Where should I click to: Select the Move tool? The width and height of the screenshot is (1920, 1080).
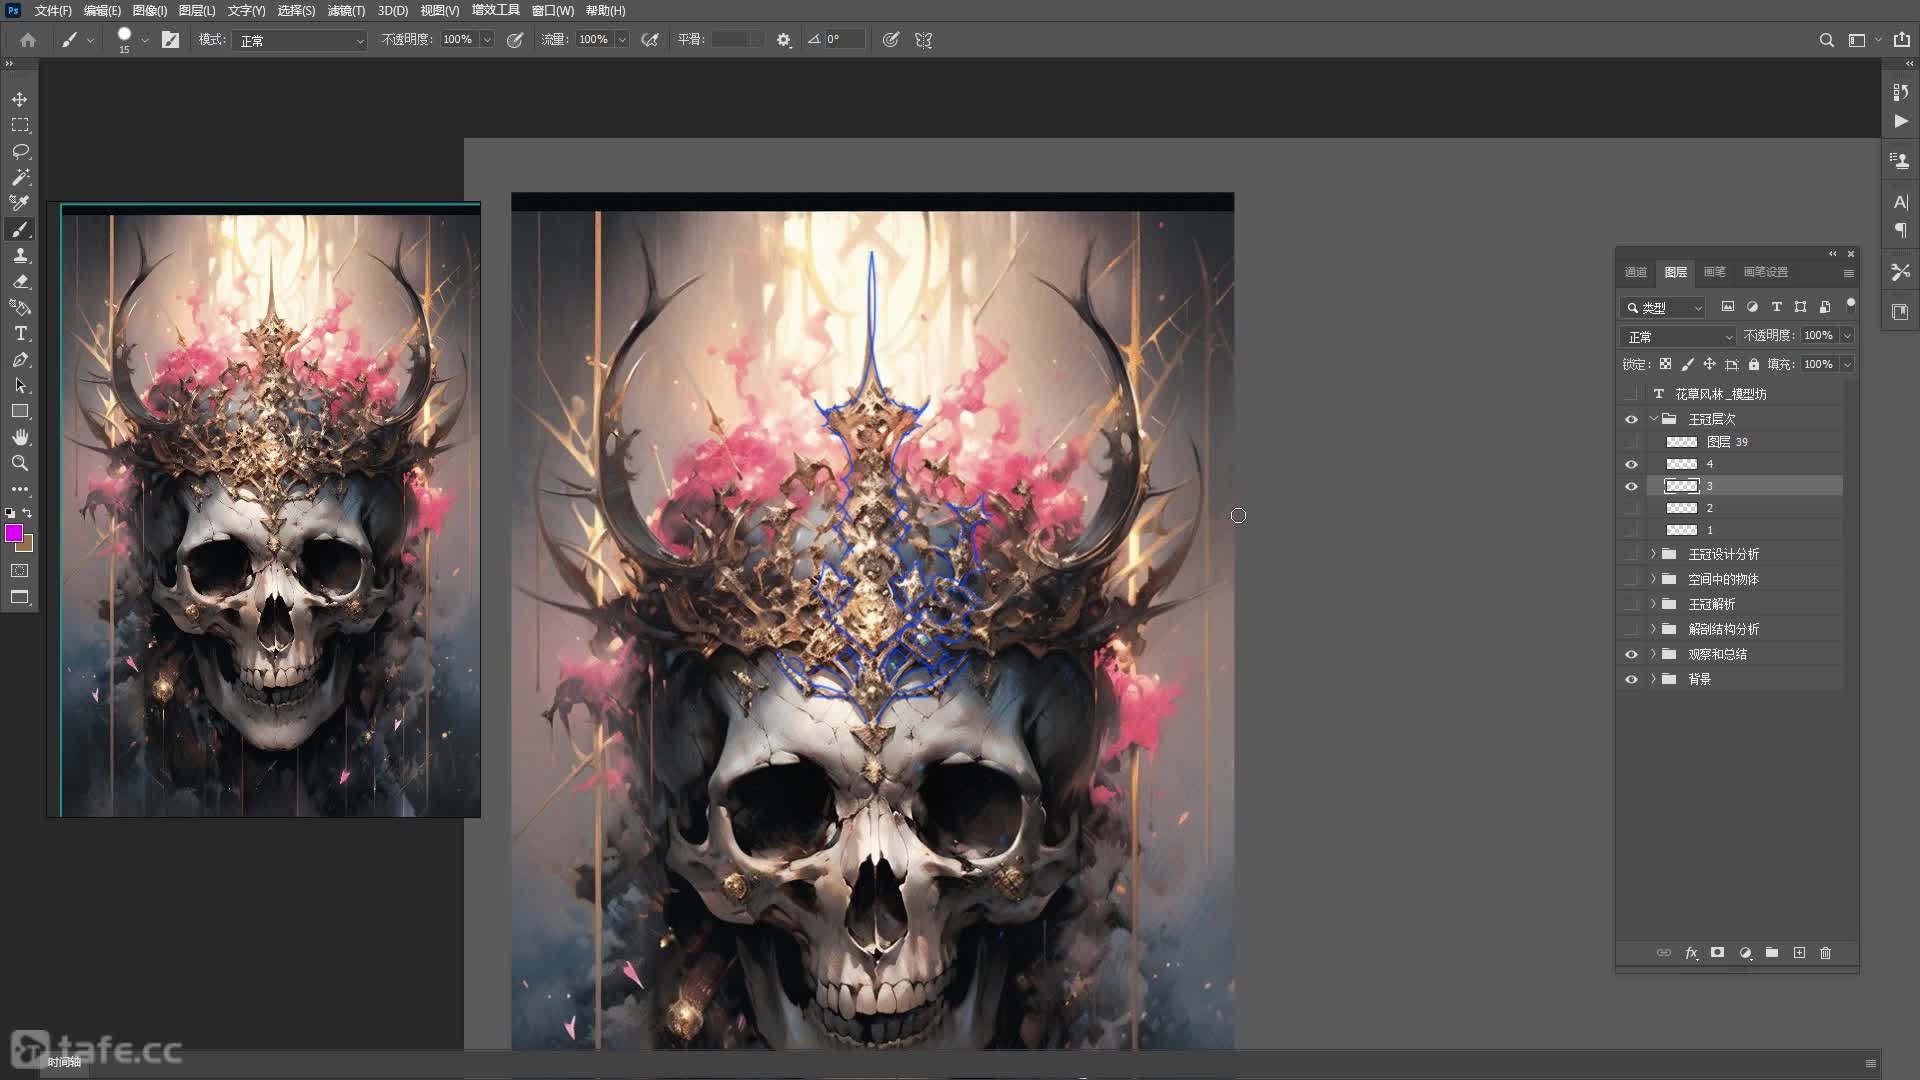(20, 100)
